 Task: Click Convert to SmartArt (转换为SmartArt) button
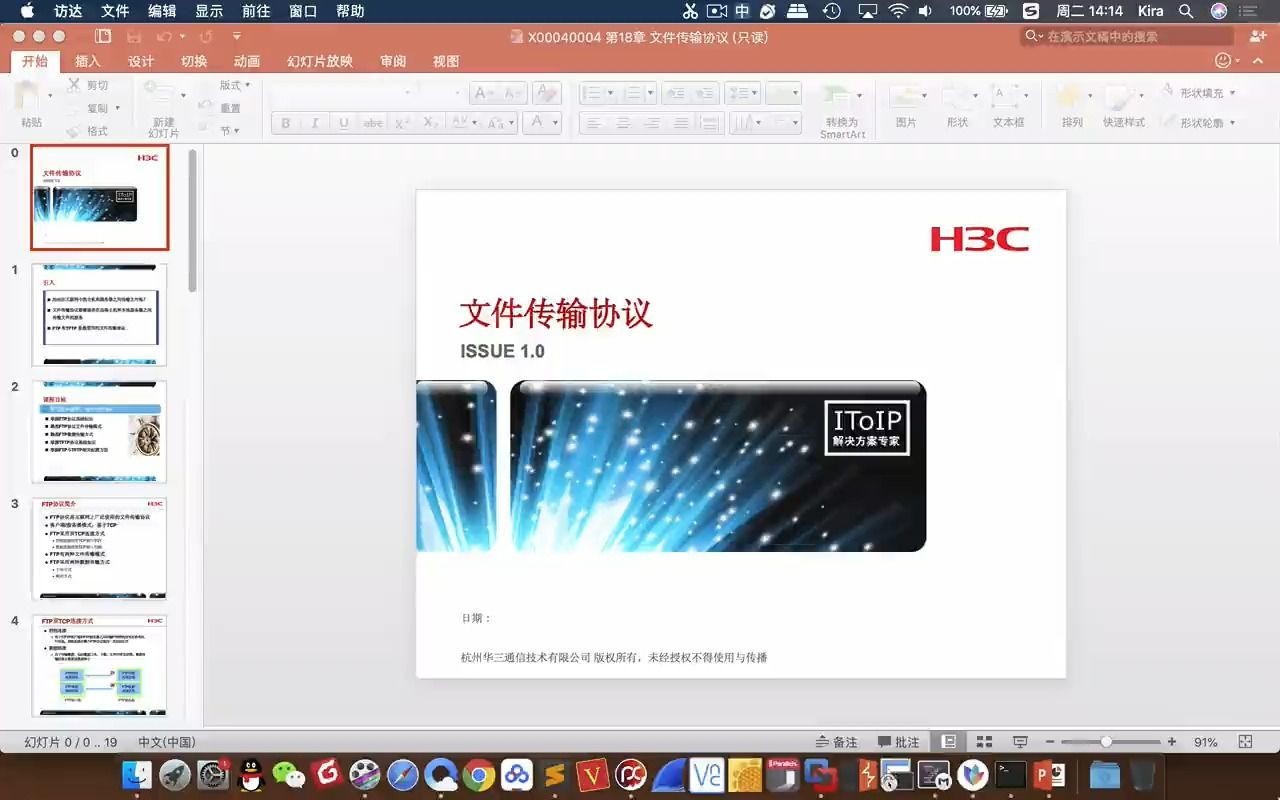842,110
